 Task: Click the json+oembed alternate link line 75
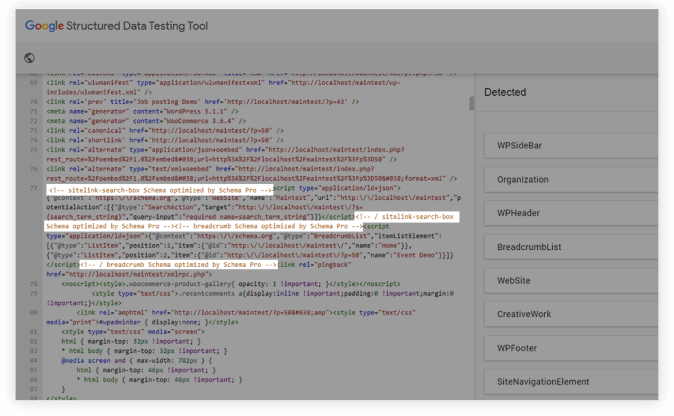coord(226,154)
